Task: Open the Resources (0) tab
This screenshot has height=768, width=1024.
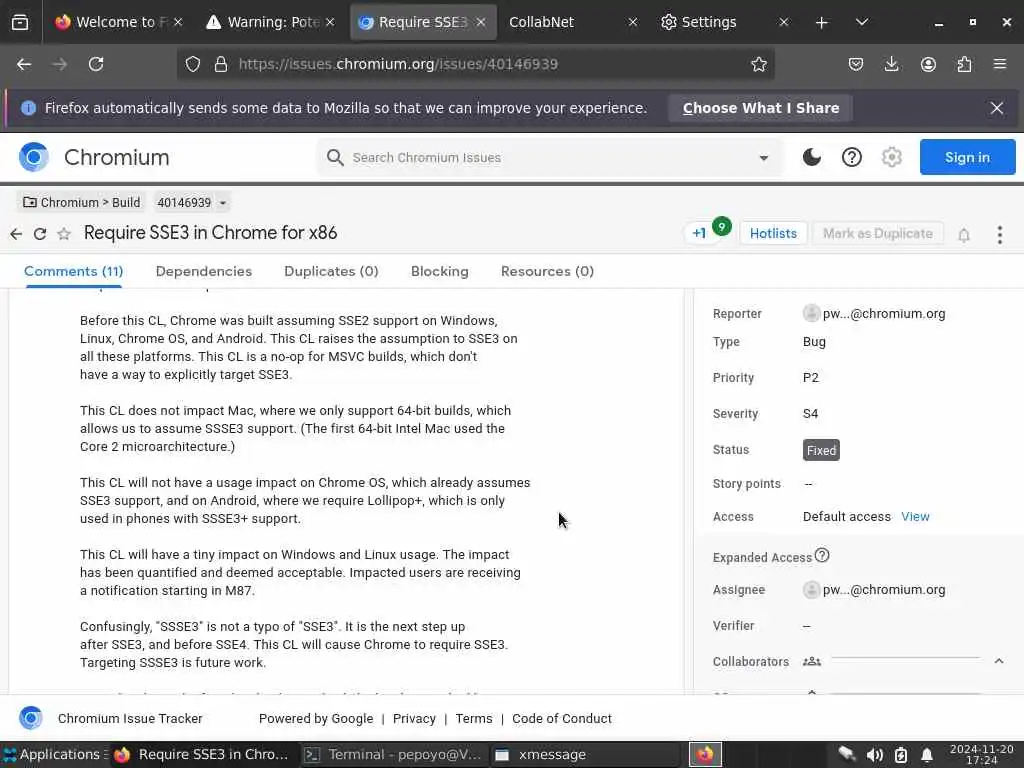Action: (547, 272)
